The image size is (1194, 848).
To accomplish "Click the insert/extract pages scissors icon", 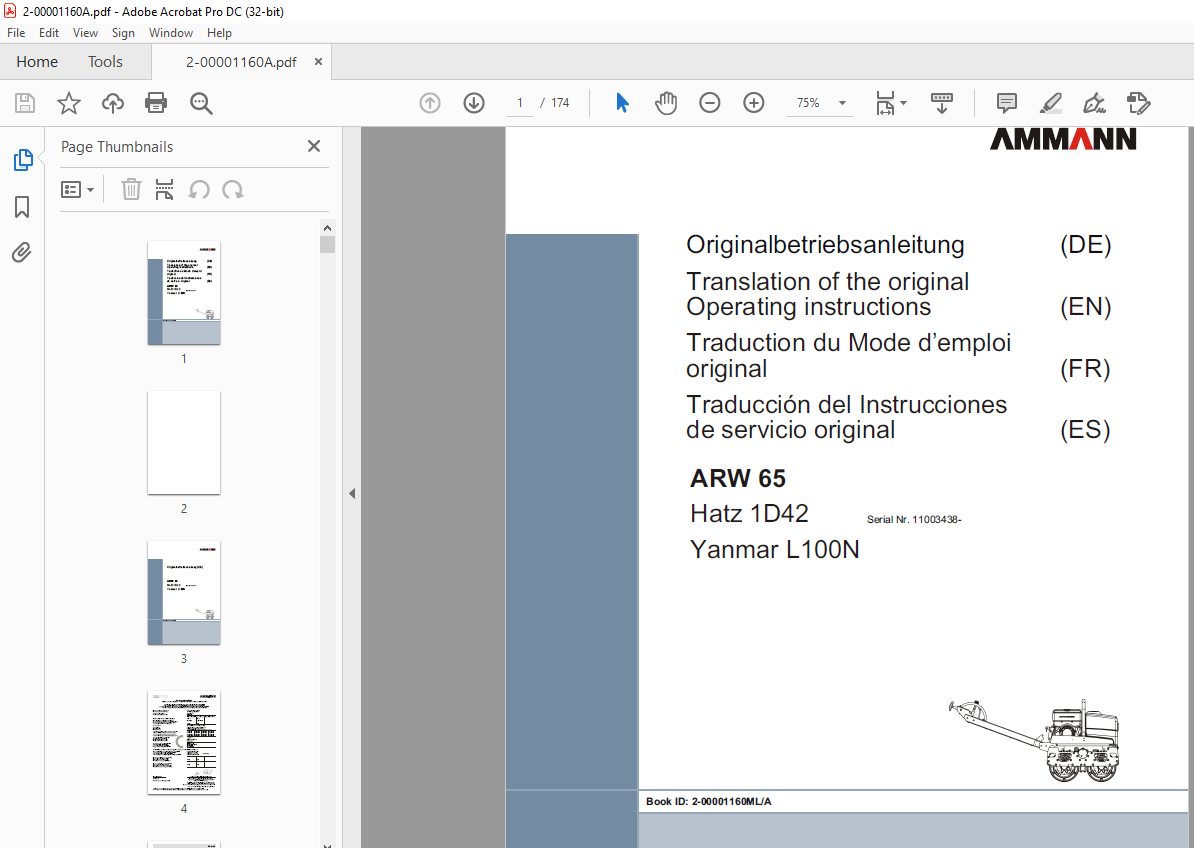I will click(164, 190).
